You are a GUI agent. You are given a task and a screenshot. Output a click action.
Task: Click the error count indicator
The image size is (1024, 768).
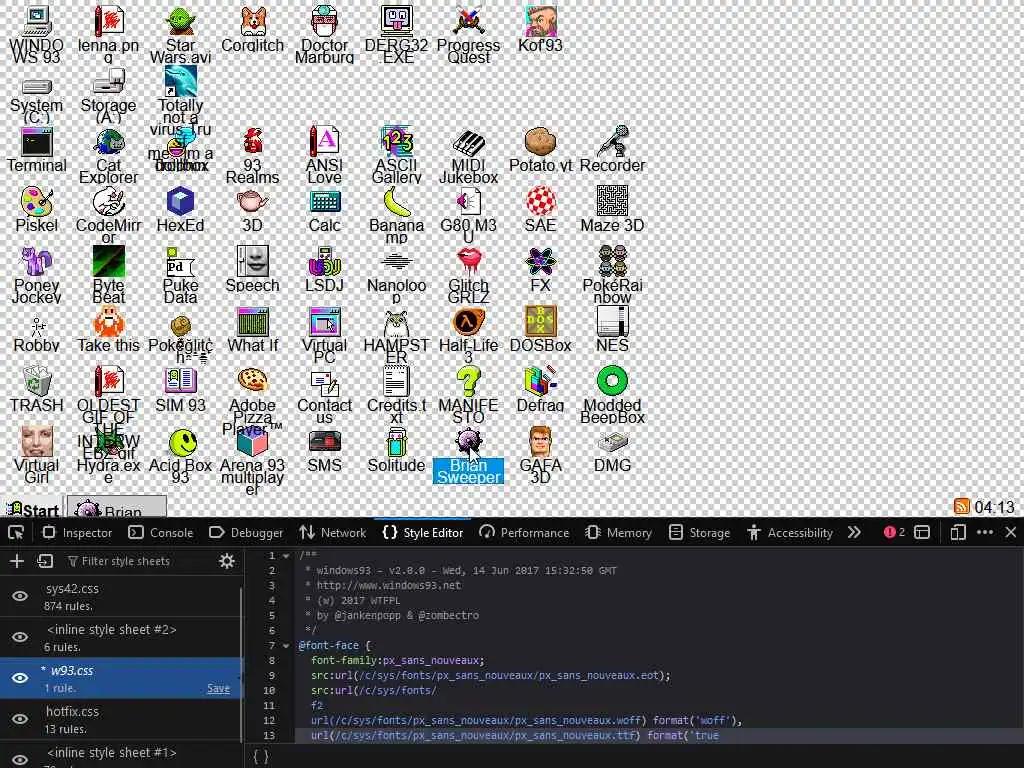[894, 532]
